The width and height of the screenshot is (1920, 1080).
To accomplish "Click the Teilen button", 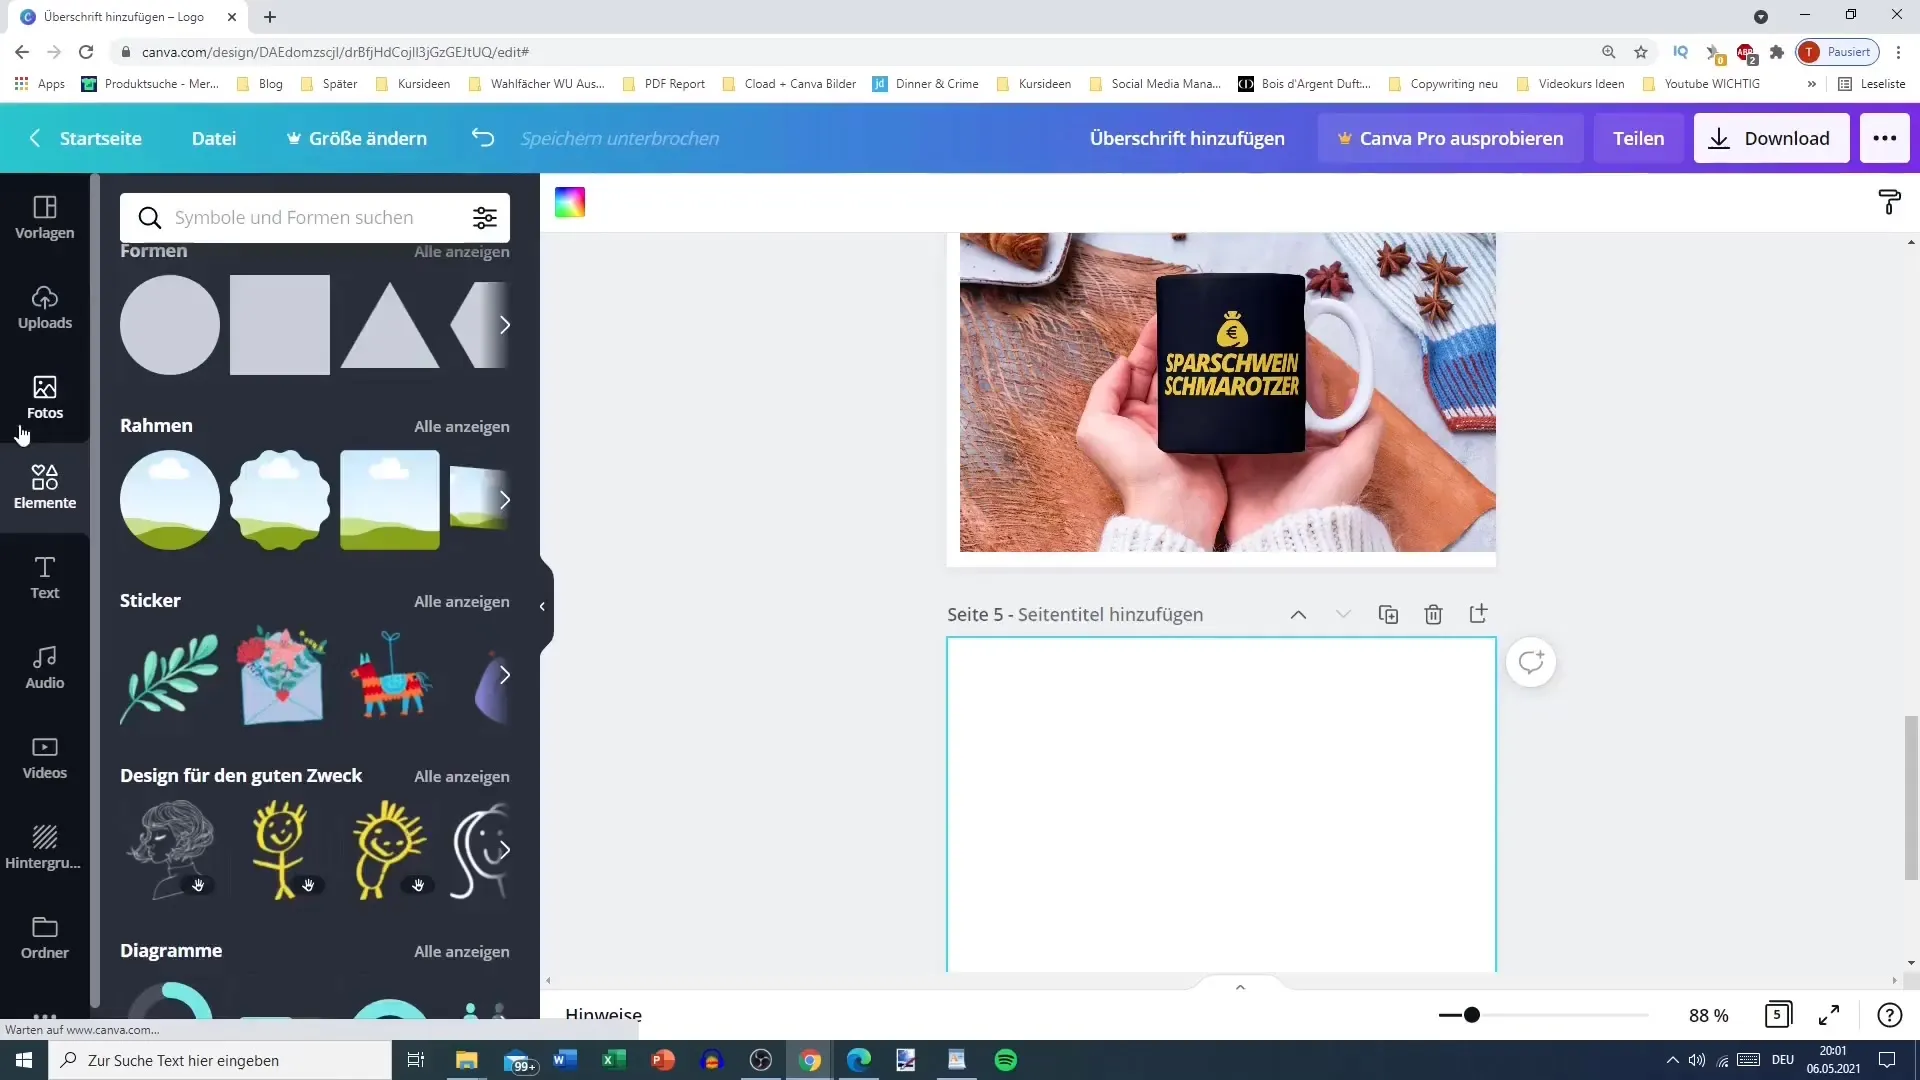I will click(x=1639, y=137).
